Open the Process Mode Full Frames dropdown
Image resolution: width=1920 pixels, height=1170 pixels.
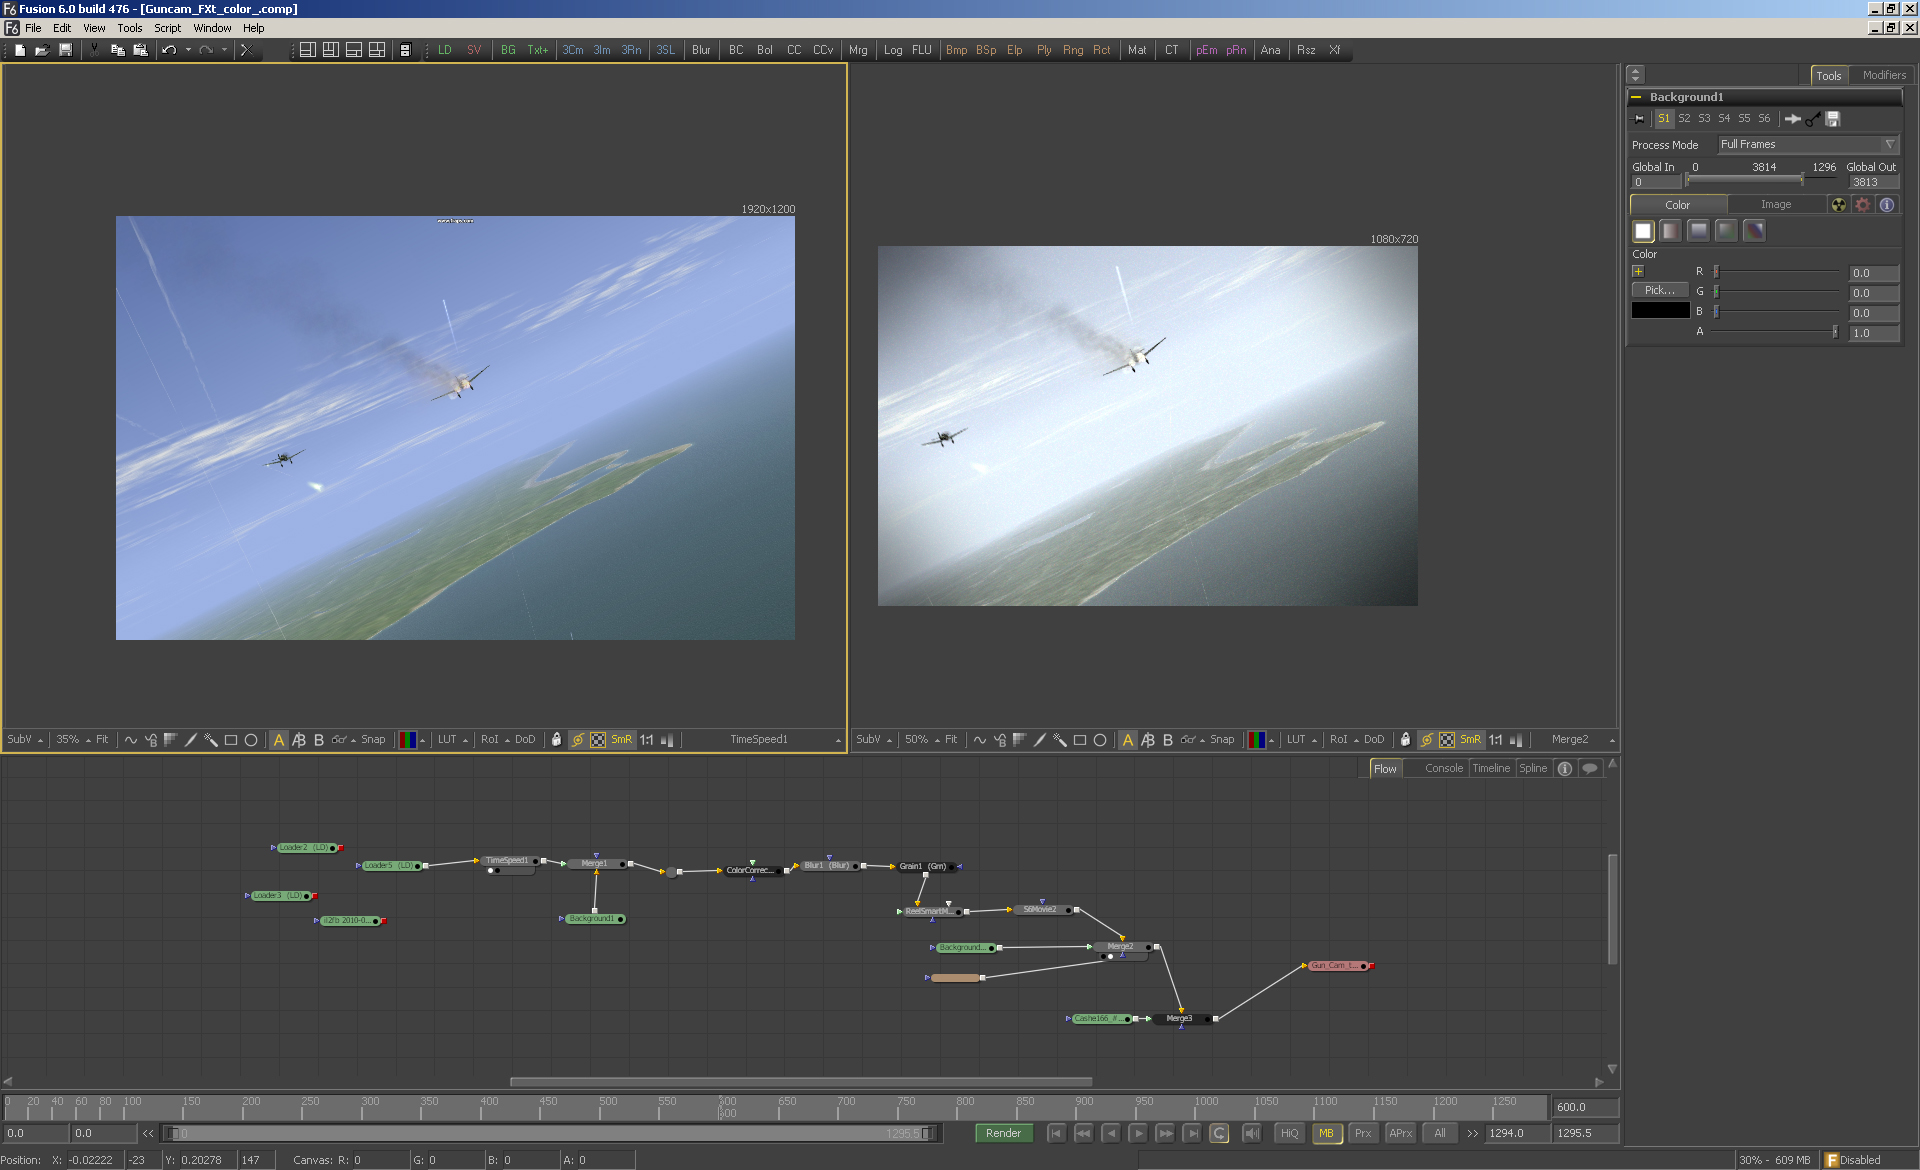[x=1807, y=145]
